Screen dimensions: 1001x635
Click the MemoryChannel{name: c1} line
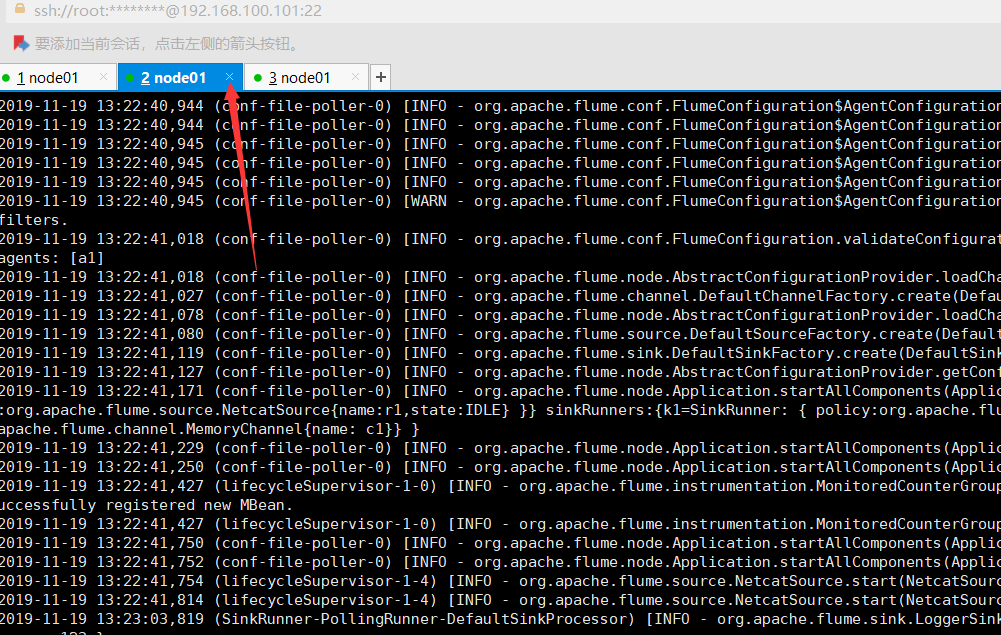point(209,429)
